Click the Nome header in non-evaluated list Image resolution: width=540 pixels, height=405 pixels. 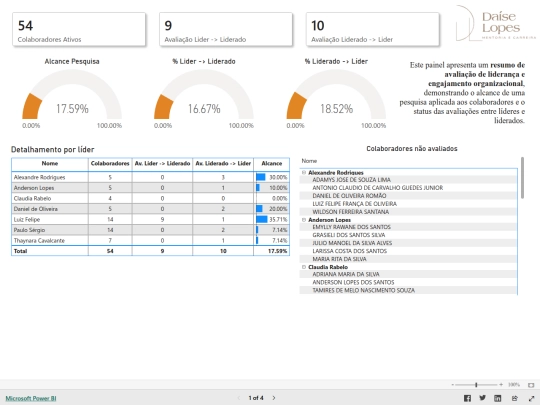pyautogui.click(x=309, y=161)
